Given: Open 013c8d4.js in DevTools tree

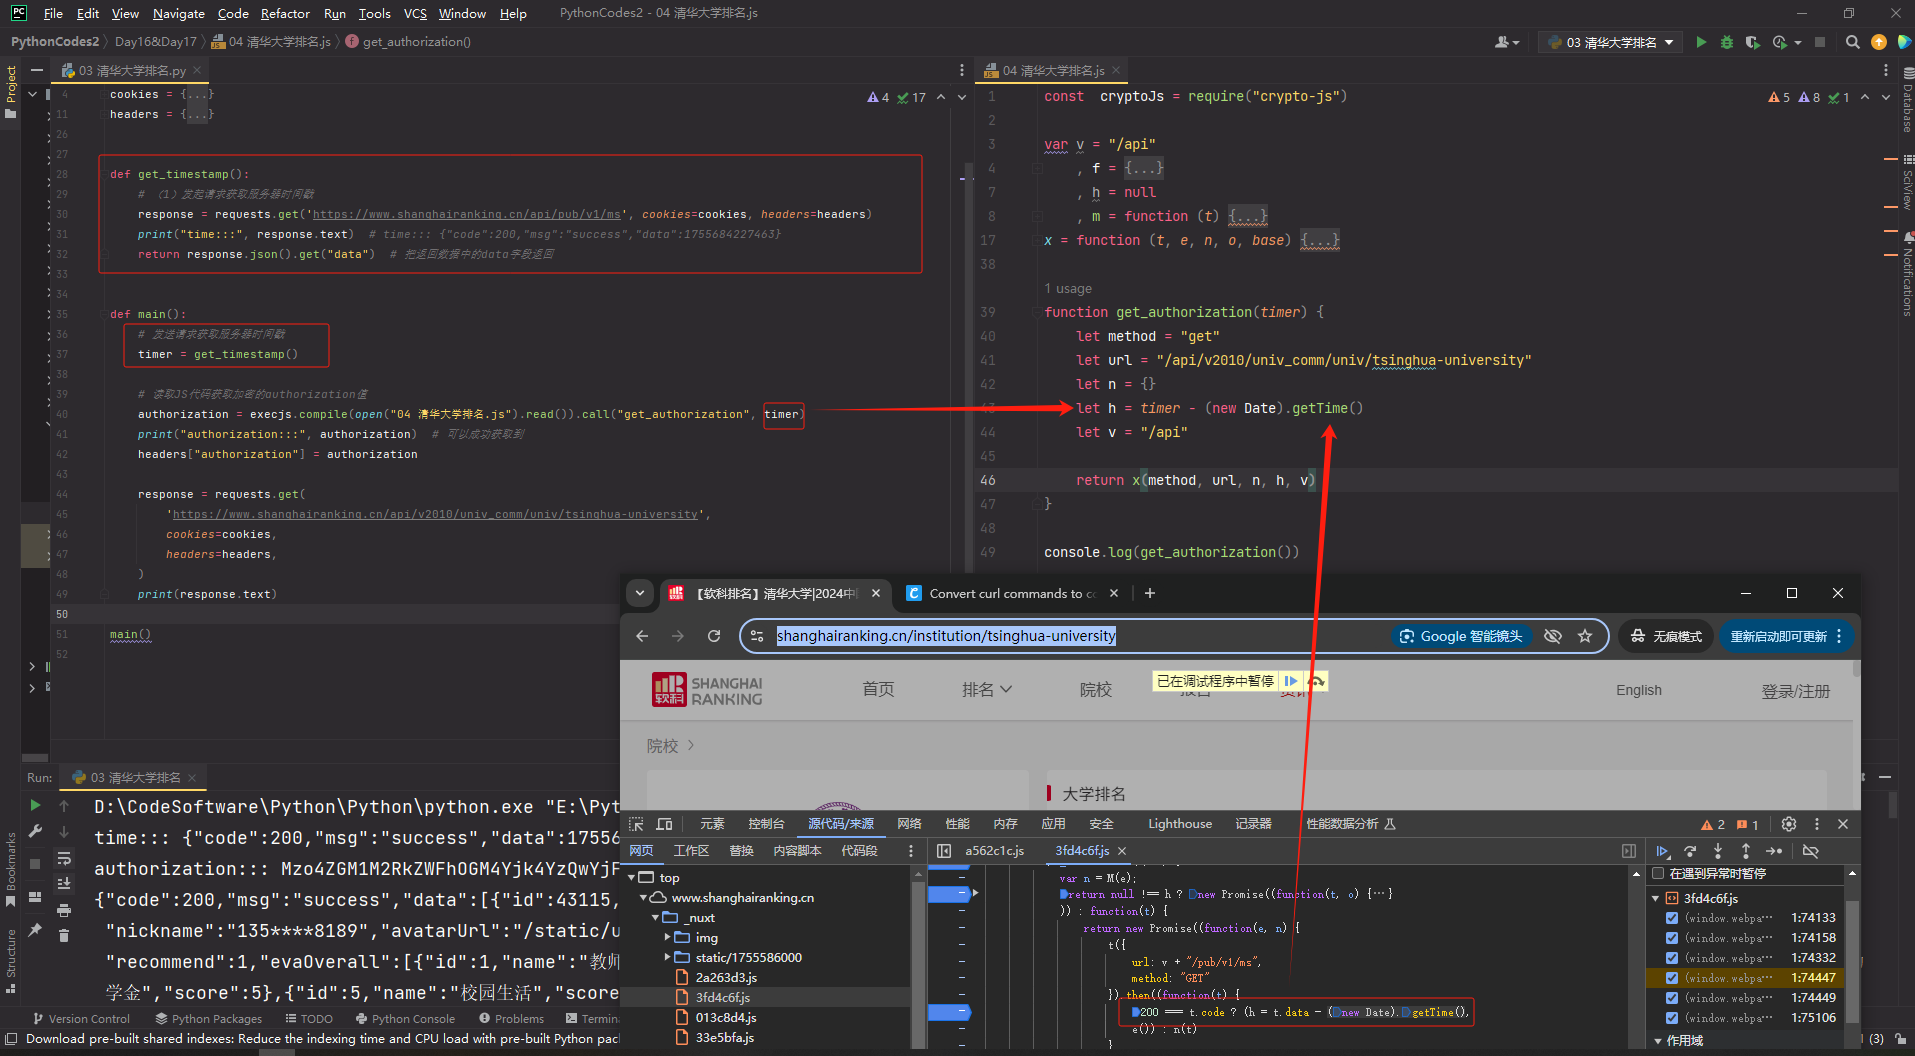Looking at the screenshot, I should click(x=726, y=1018).
